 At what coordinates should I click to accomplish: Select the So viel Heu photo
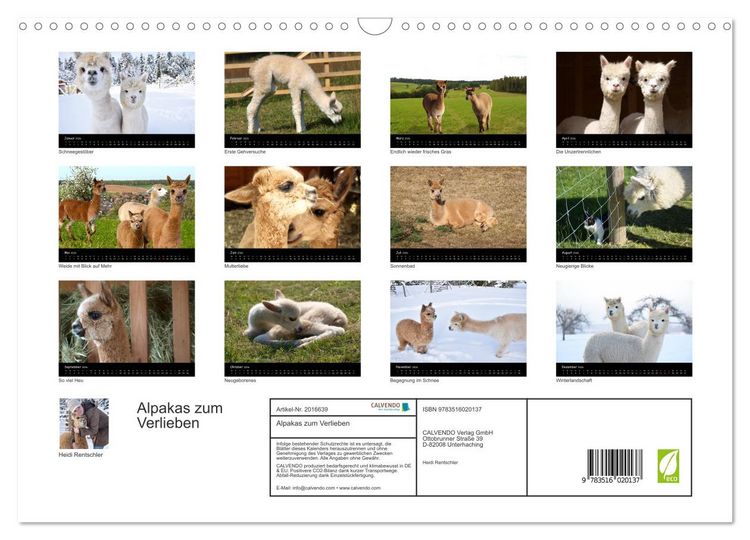(x=127, y=328)
